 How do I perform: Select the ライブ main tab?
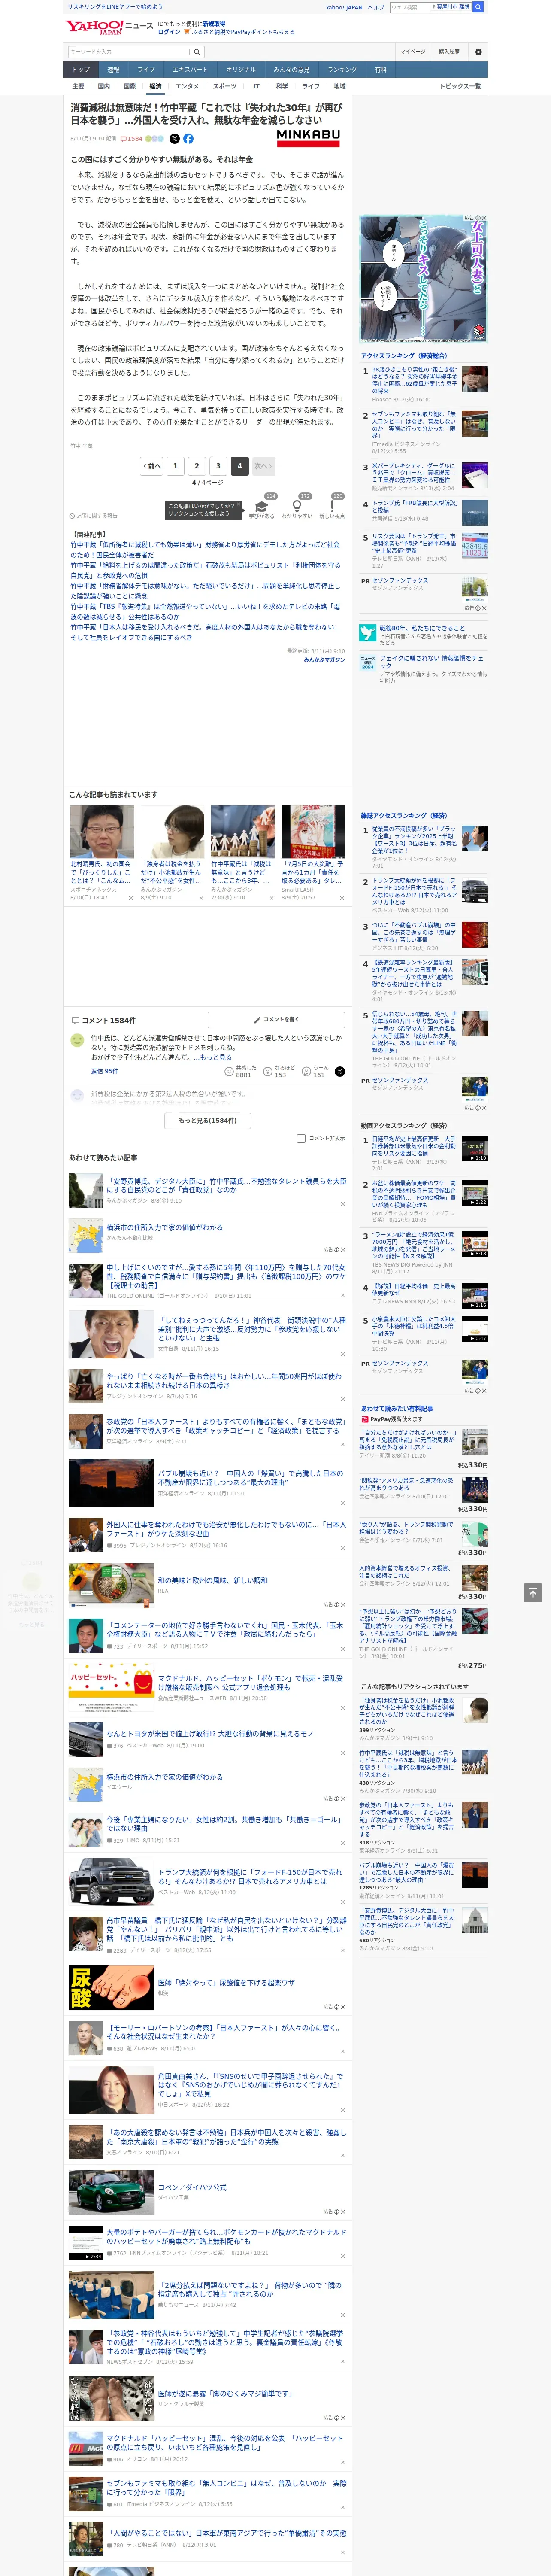pyautogui.click(x=146, y=70)
